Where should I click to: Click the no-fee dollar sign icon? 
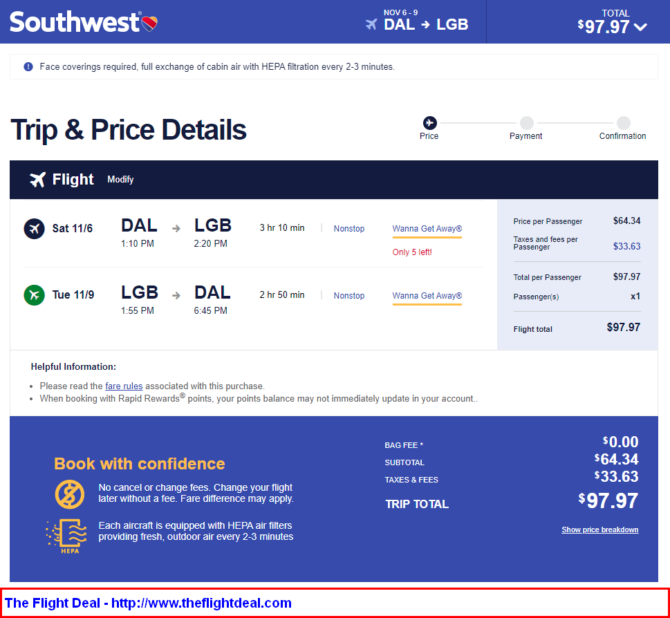70,494
